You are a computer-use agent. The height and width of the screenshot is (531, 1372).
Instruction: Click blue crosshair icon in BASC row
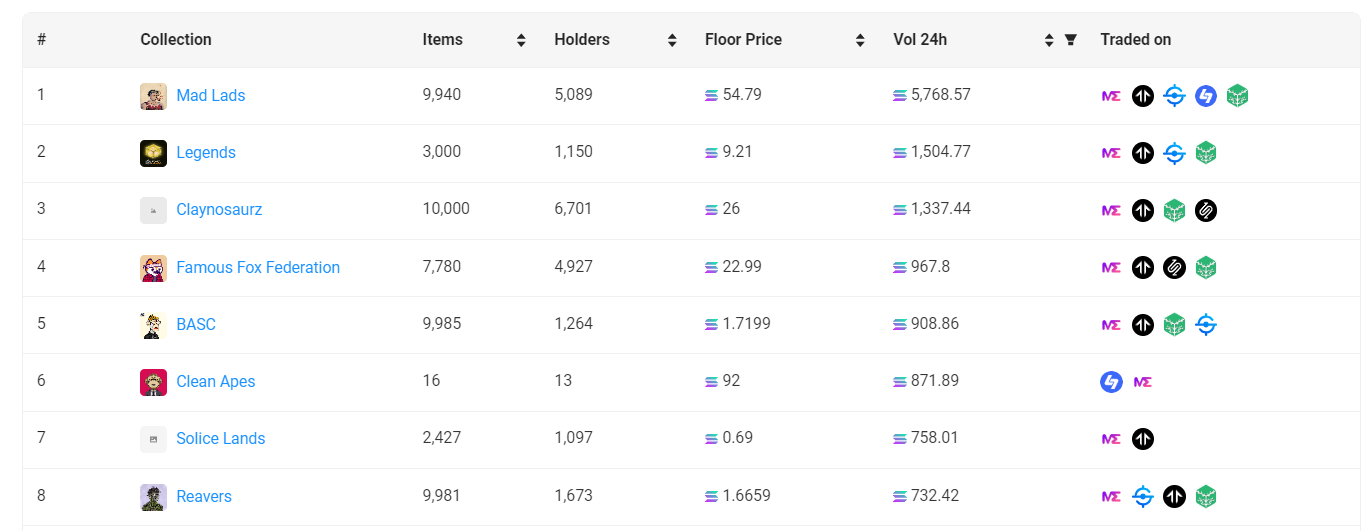click(1206, 325)
